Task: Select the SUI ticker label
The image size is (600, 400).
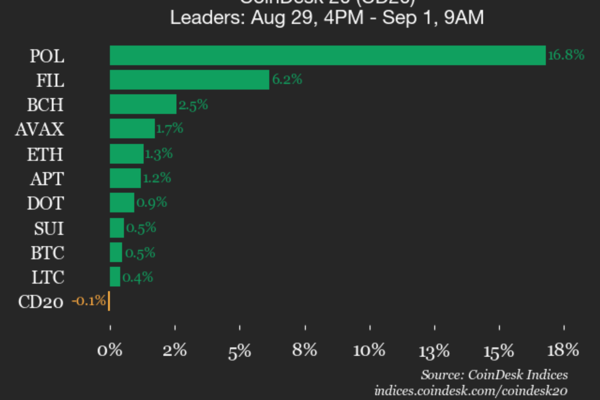Action: 47,227
